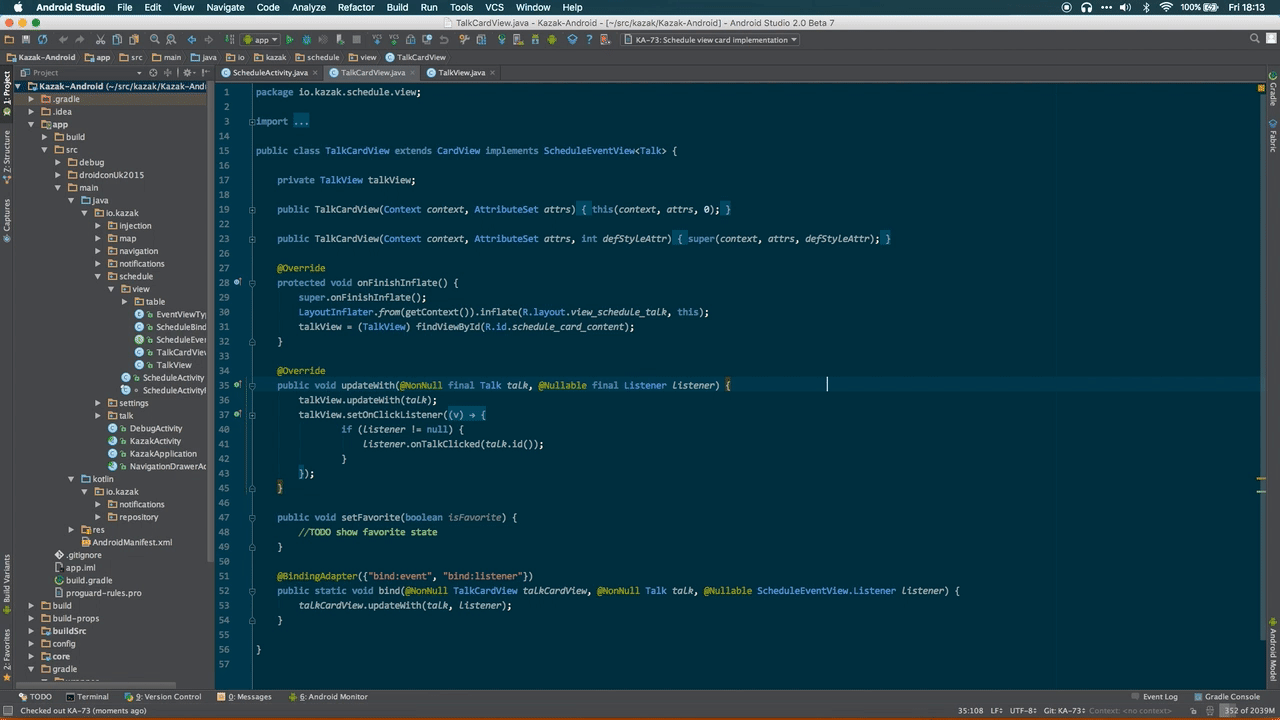Click the navigate Back arrow icon

click(x=191, y=40)
